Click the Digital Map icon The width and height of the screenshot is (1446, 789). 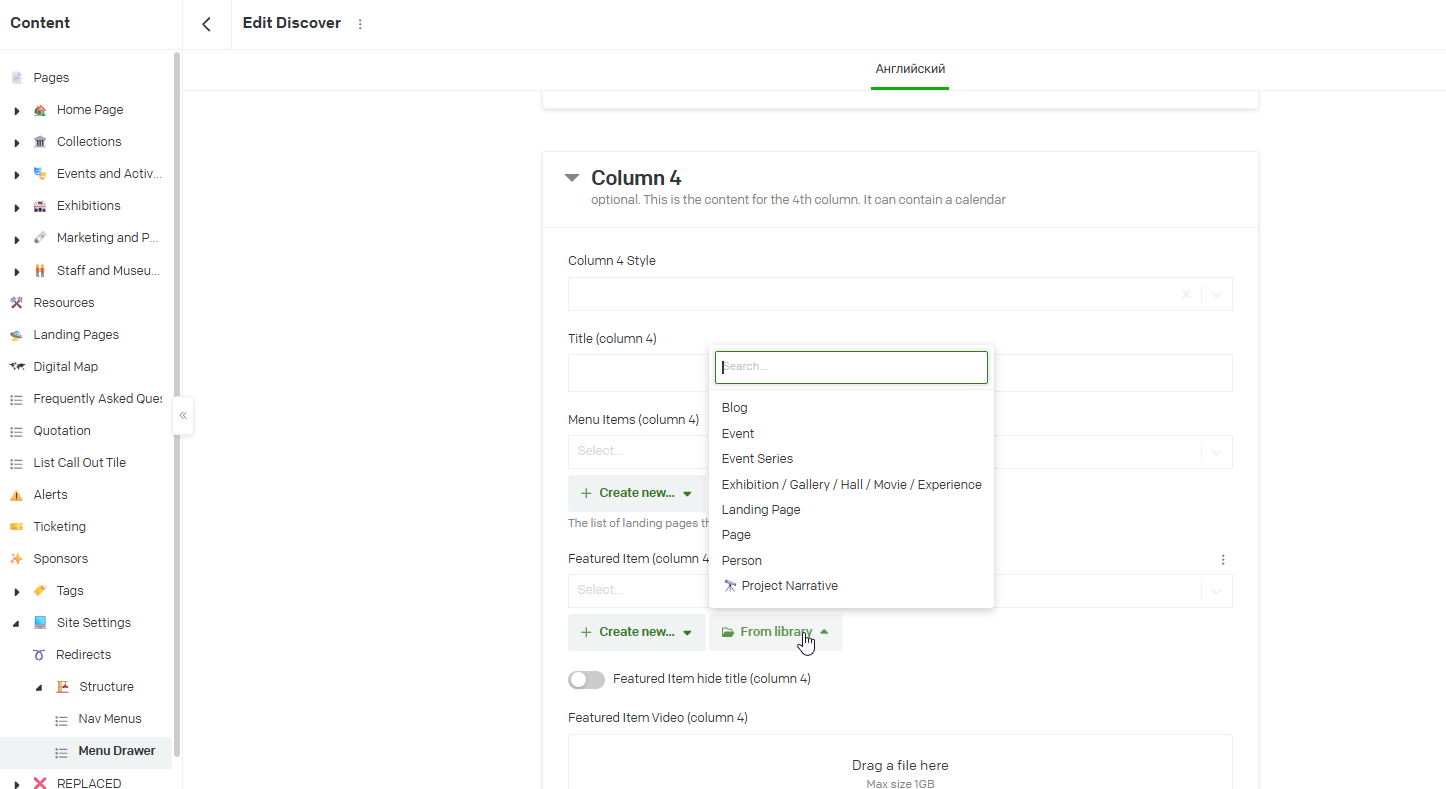[16, 367]
